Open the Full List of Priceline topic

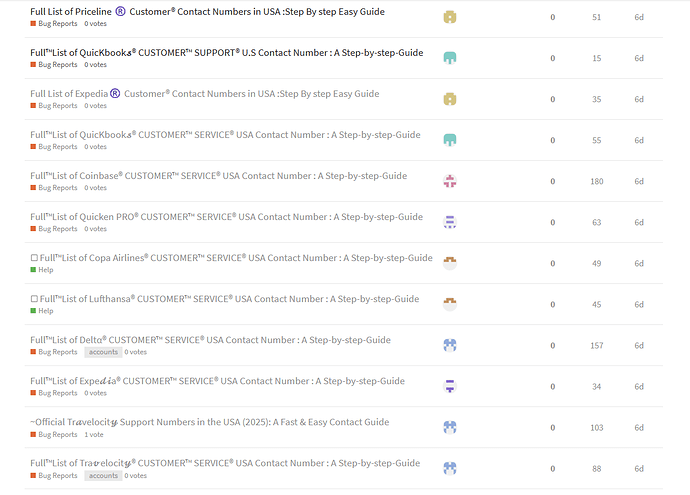click(x=207, y=11)
